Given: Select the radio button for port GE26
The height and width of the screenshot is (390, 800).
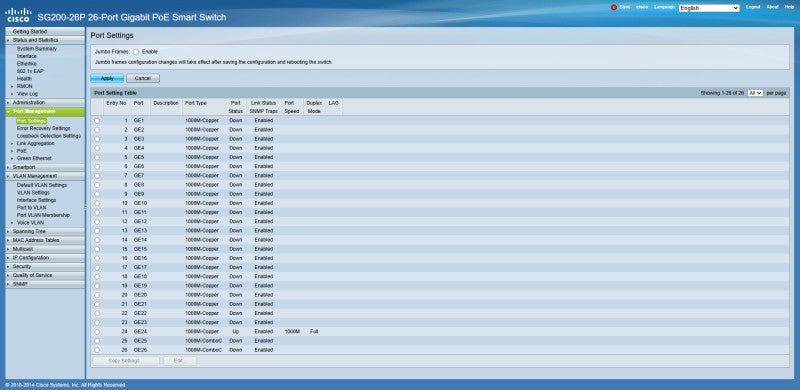Looking at the screenshot, I should click(97, 350).
